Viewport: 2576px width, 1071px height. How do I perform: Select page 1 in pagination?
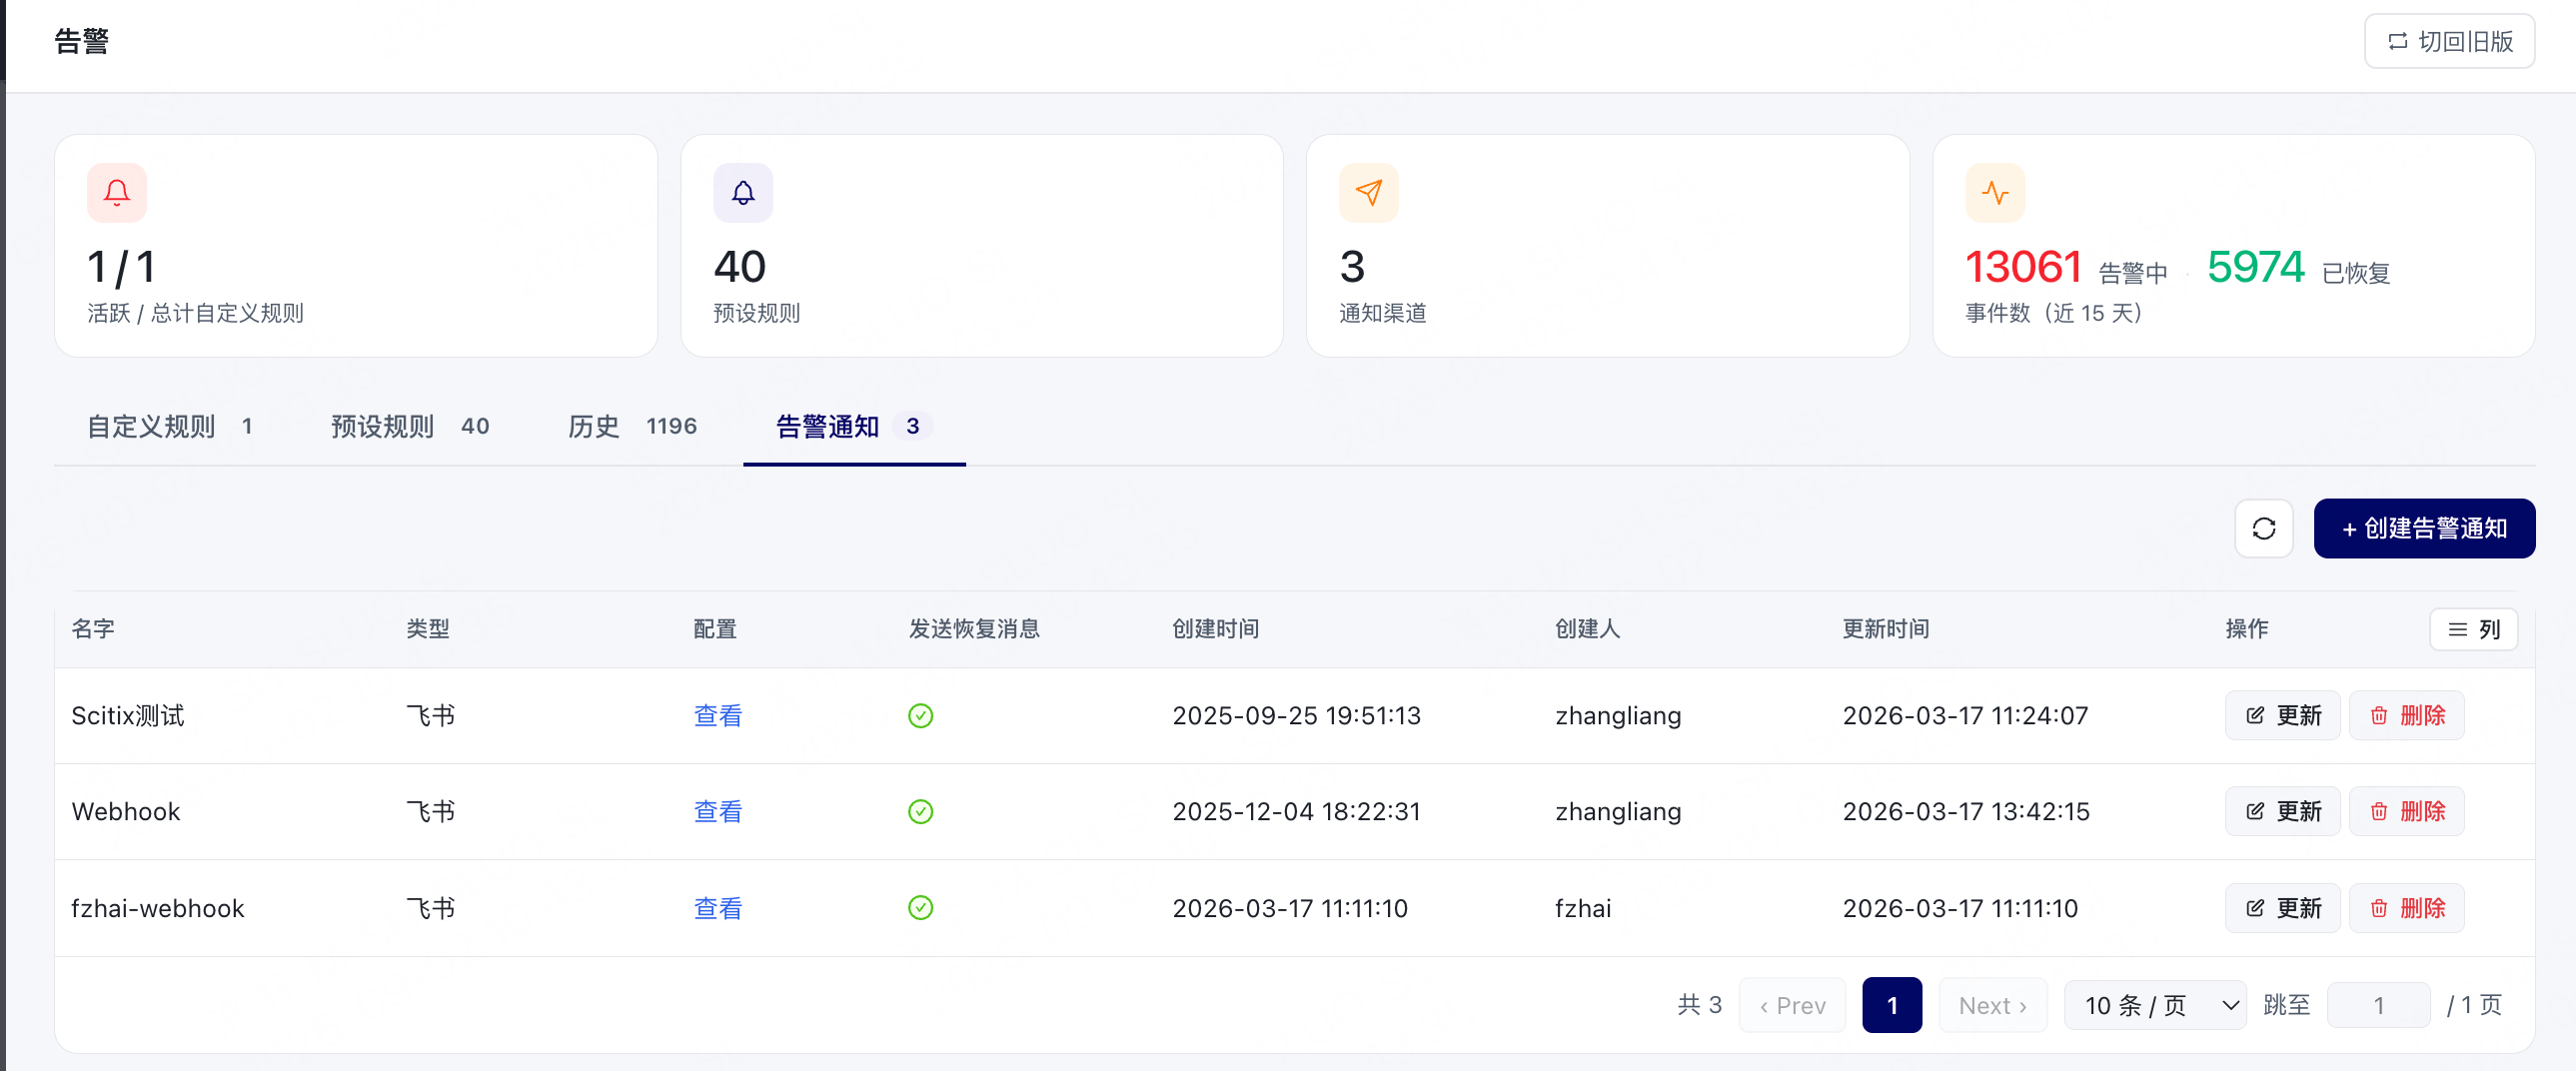[1892, 1005]
